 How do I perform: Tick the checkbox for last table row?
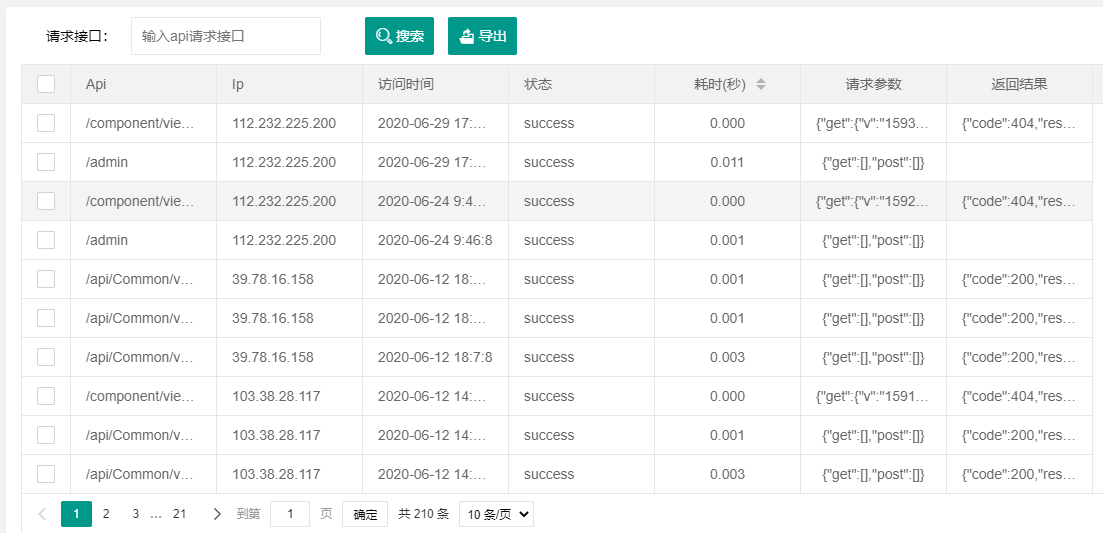pos(46,474)
